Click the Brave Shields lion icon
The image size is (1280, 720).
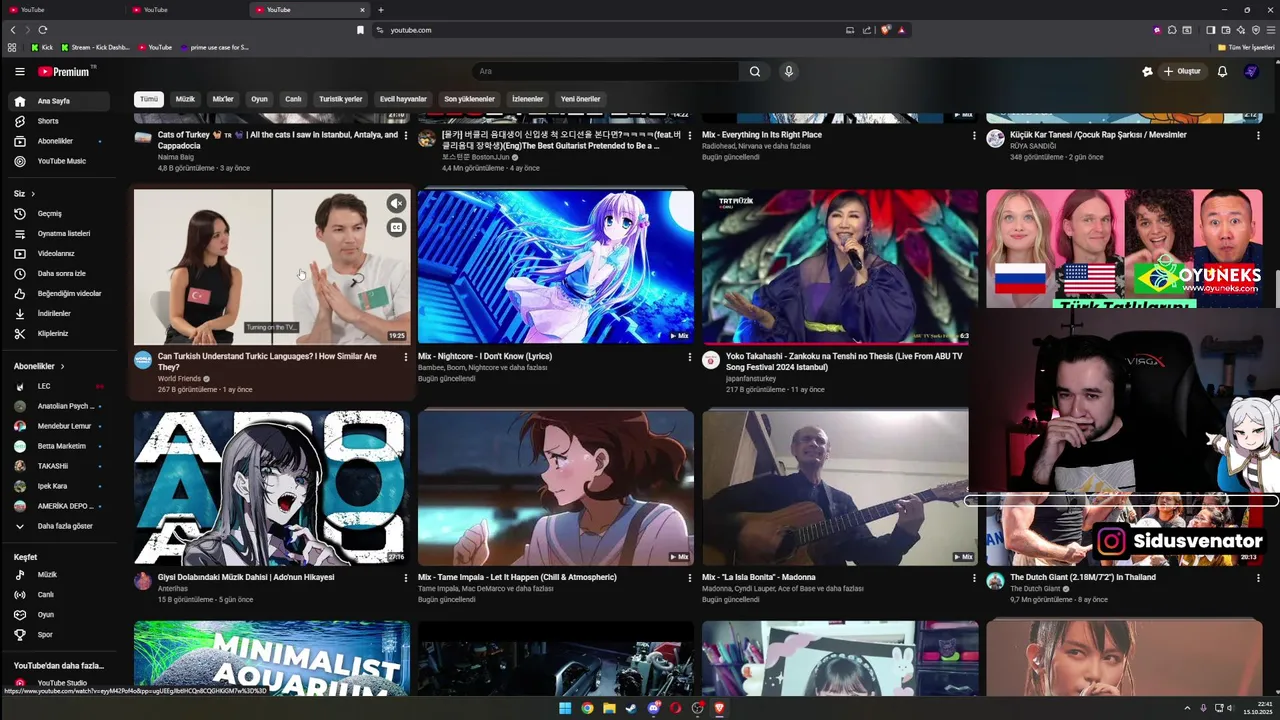point(885,30)
